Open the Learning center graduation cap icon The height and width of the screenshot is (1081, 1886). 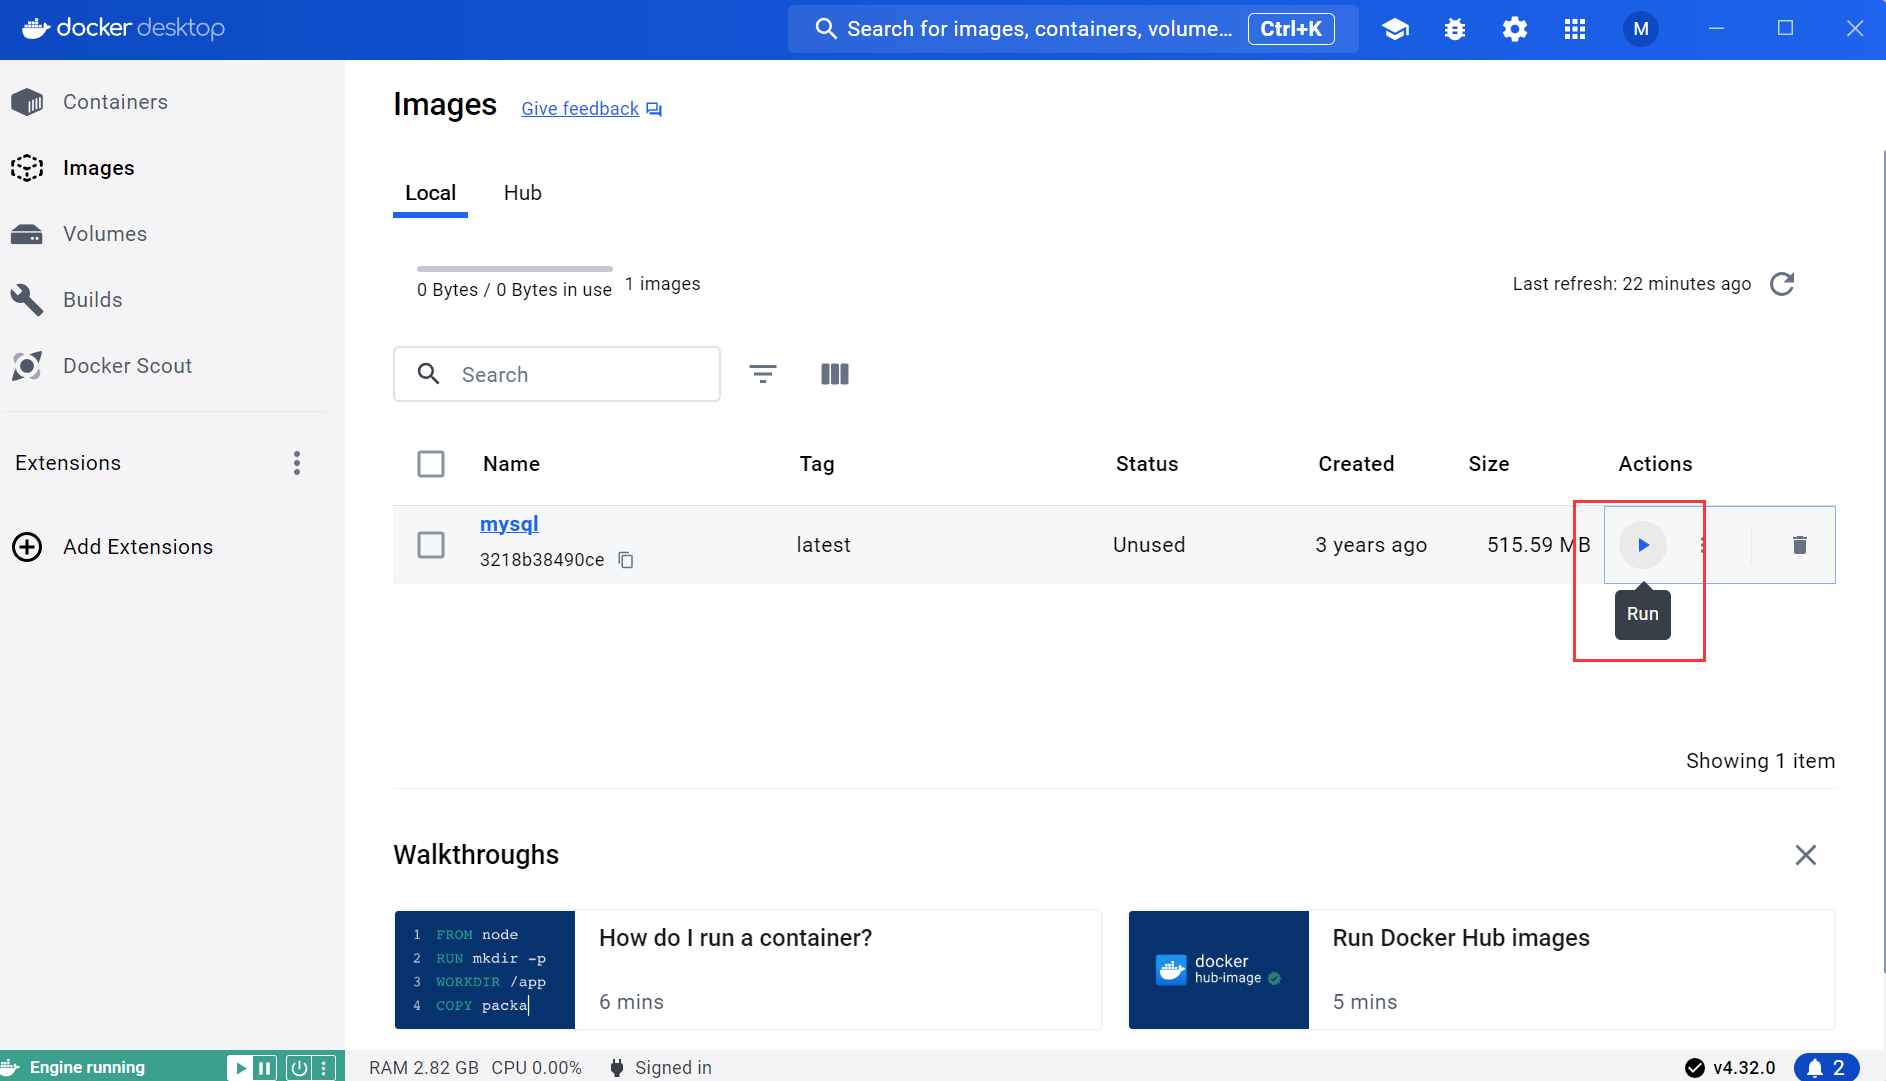pos(1395,29)
